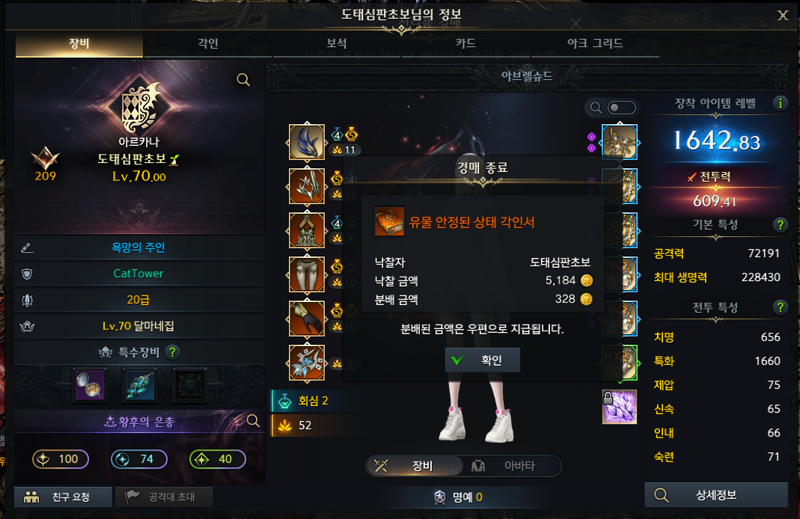This screenshot has height=519, width=800.
Task: Open the 아크 그리드 tab
Action: [x=595, y=44]
